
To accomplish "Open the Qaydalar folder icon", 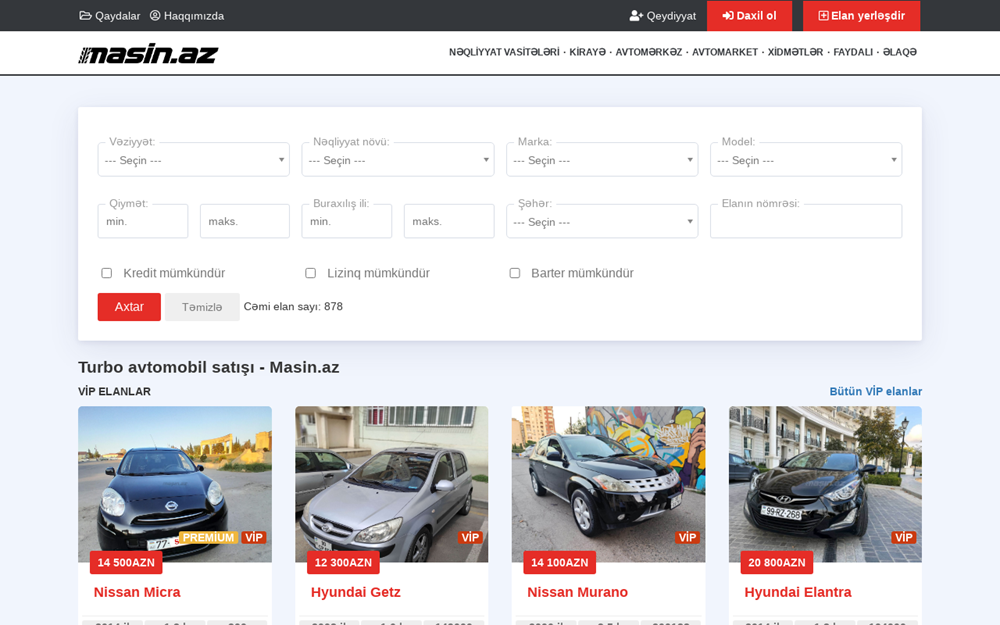I will (x=85, y=15).
